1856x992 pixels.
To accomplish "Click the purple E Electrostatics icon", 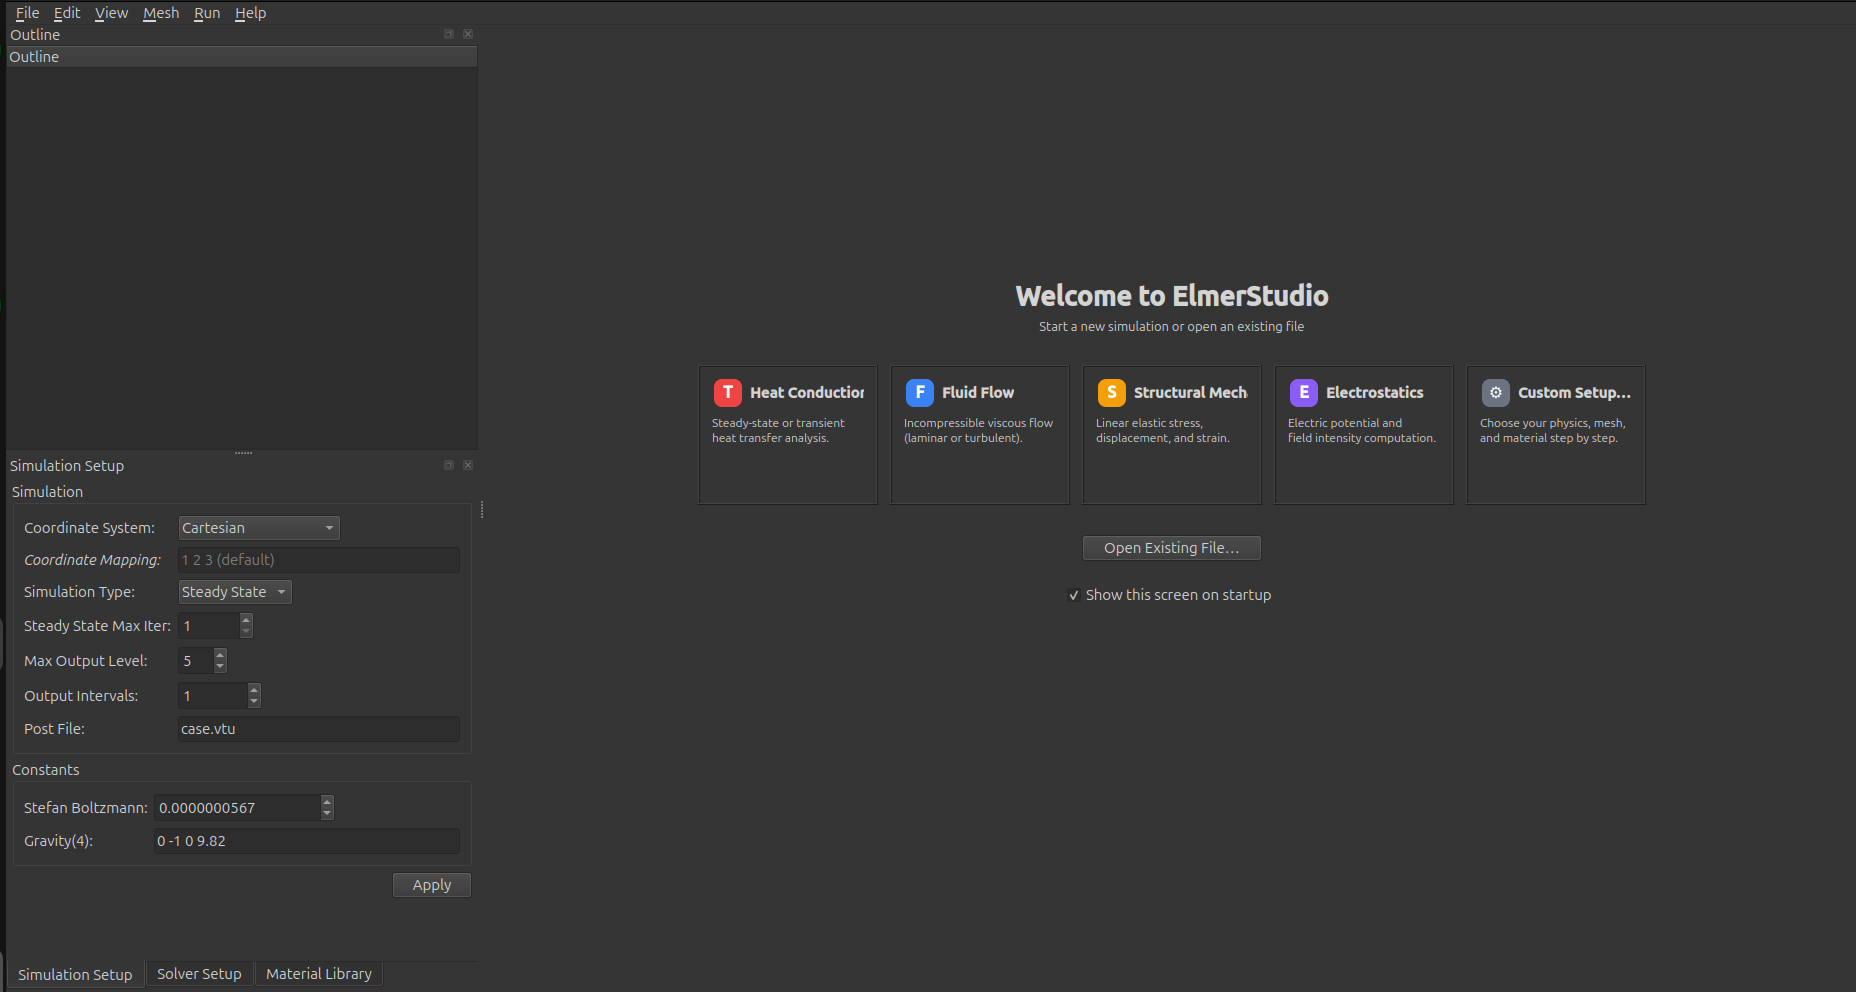I will [1304, 393].
